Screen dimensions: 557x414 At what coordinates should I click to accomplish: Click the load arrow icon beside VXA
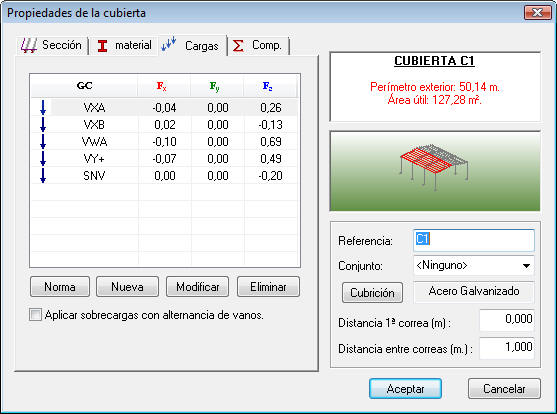click(x=43, y=107)
